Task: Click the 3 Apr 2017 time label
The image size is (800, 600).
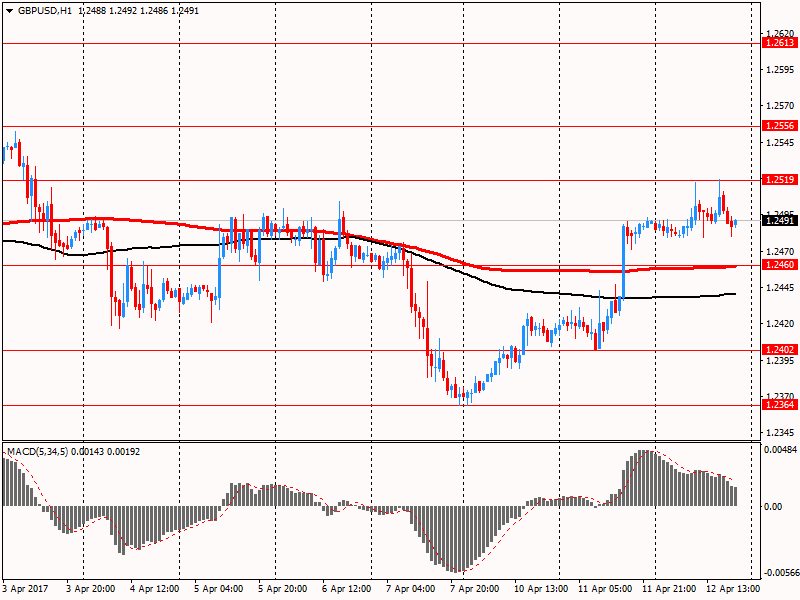Action: 25,589
